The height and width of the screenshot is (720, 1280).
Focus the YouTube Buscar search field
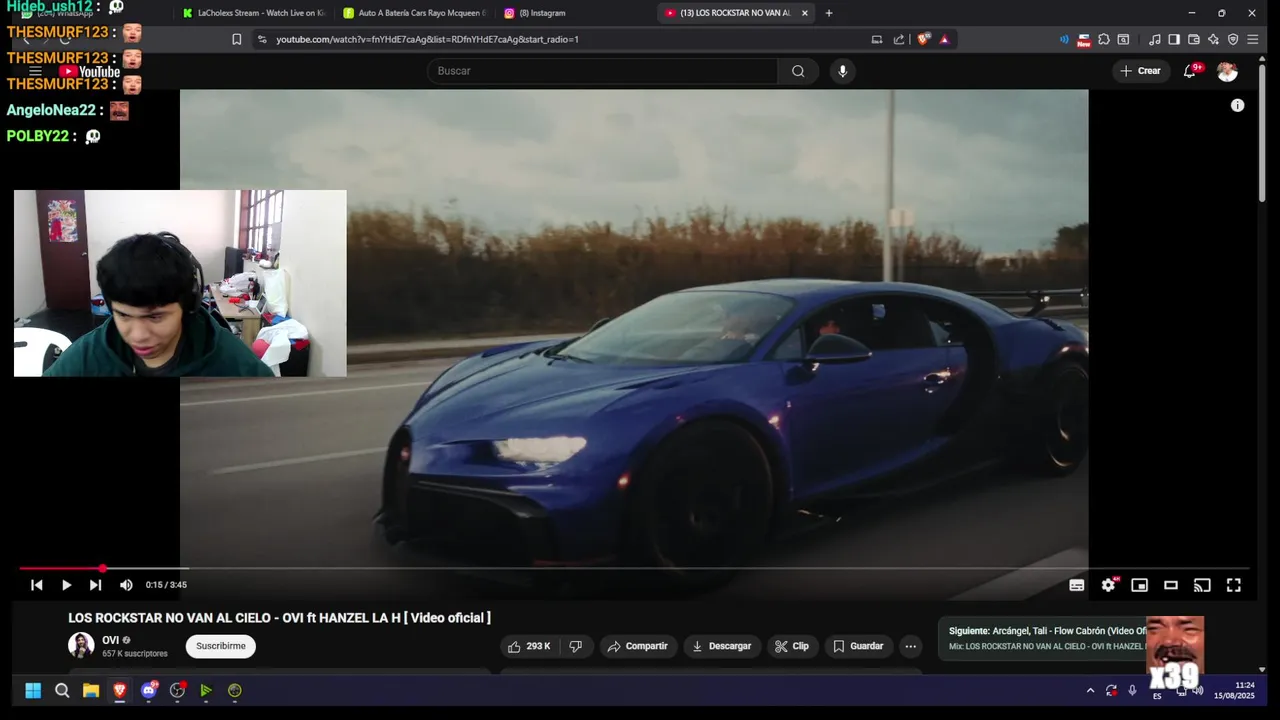click(602, 71)
